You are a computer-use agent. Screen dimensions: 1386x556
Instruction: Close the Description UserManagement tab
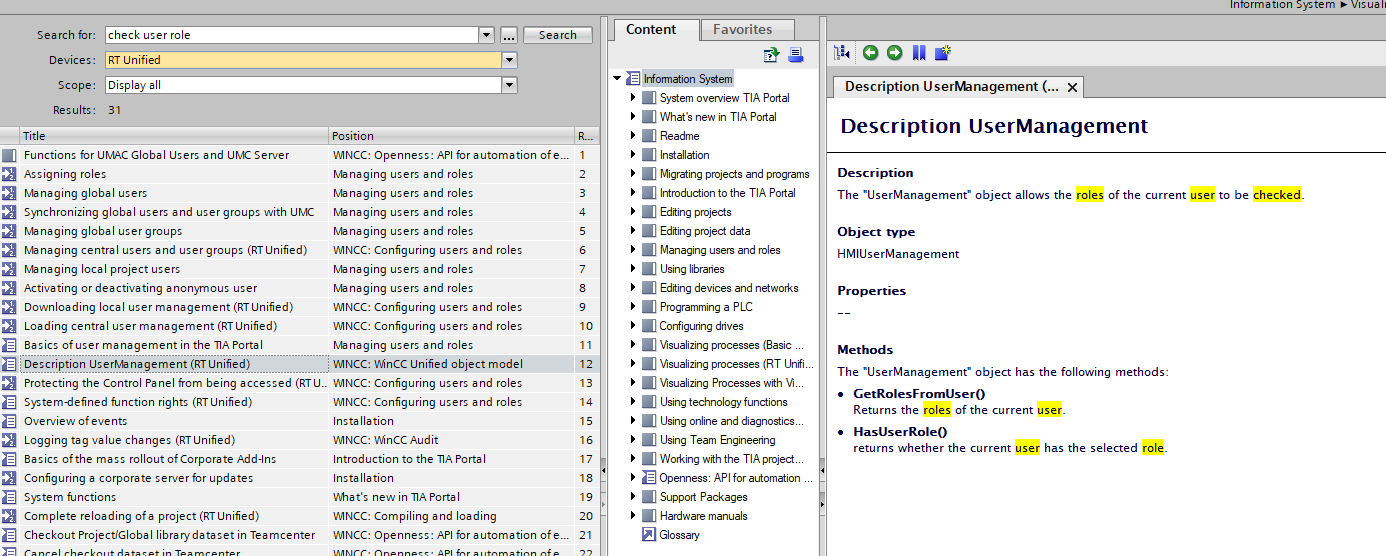[x=1072, y=87]
